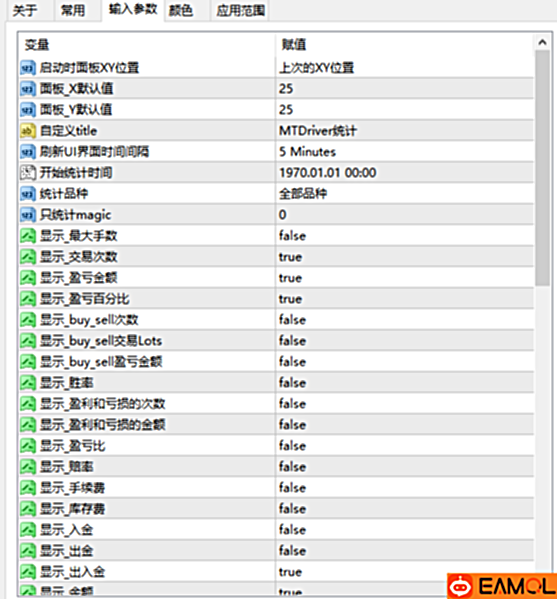Toggle the false value for 显示_最大手数
This screenshot has width=557, height=599.
pyautogui.click(x=405, y=236)
